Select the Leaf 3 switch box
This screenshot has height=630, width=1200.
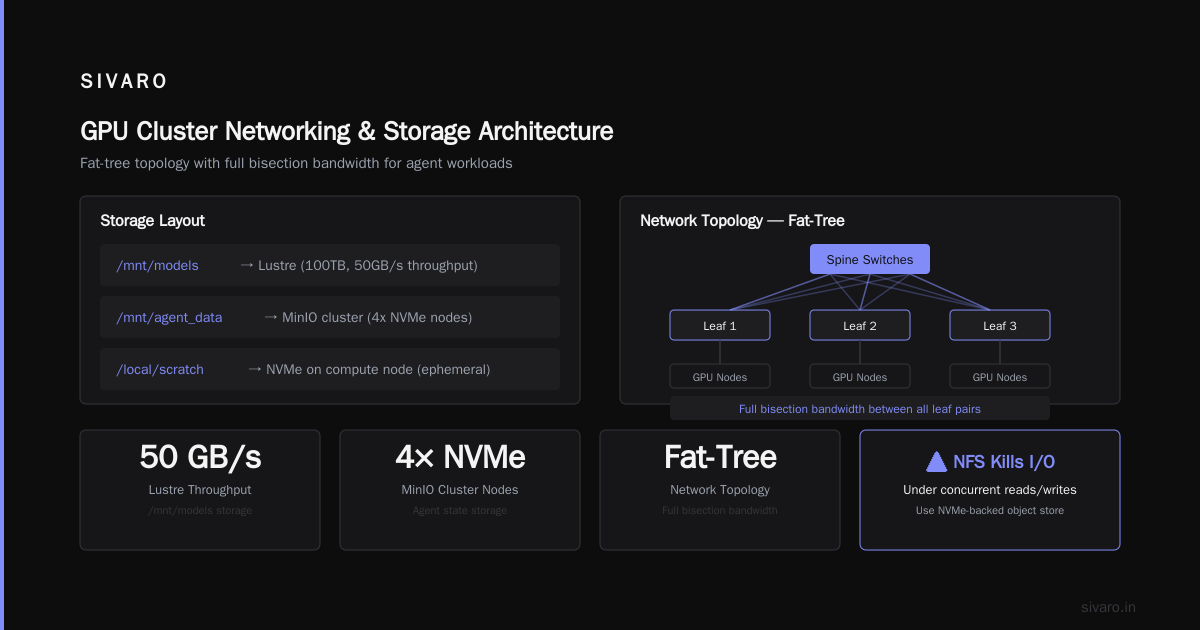[x=1000, y=325]
